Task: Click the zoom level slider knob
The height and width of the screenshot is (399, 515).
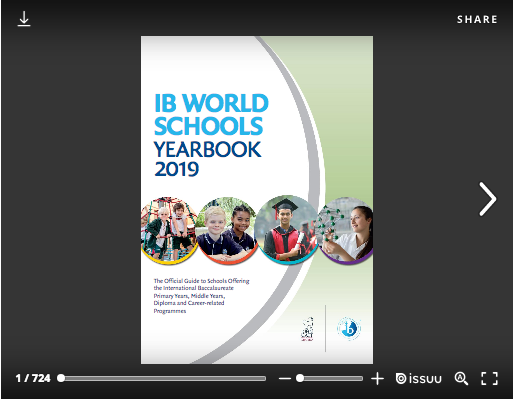Action: coord(300,378)
